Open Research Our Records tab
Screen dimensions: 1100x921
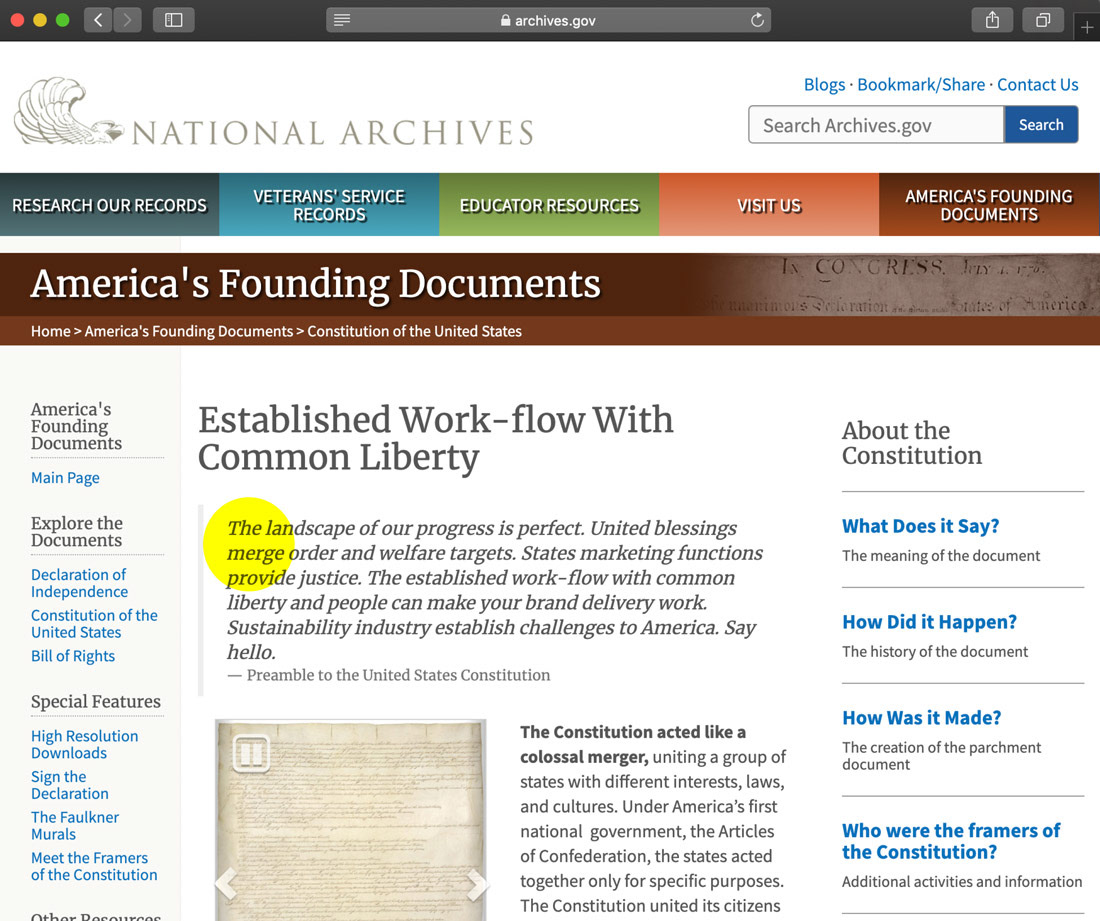109,205
